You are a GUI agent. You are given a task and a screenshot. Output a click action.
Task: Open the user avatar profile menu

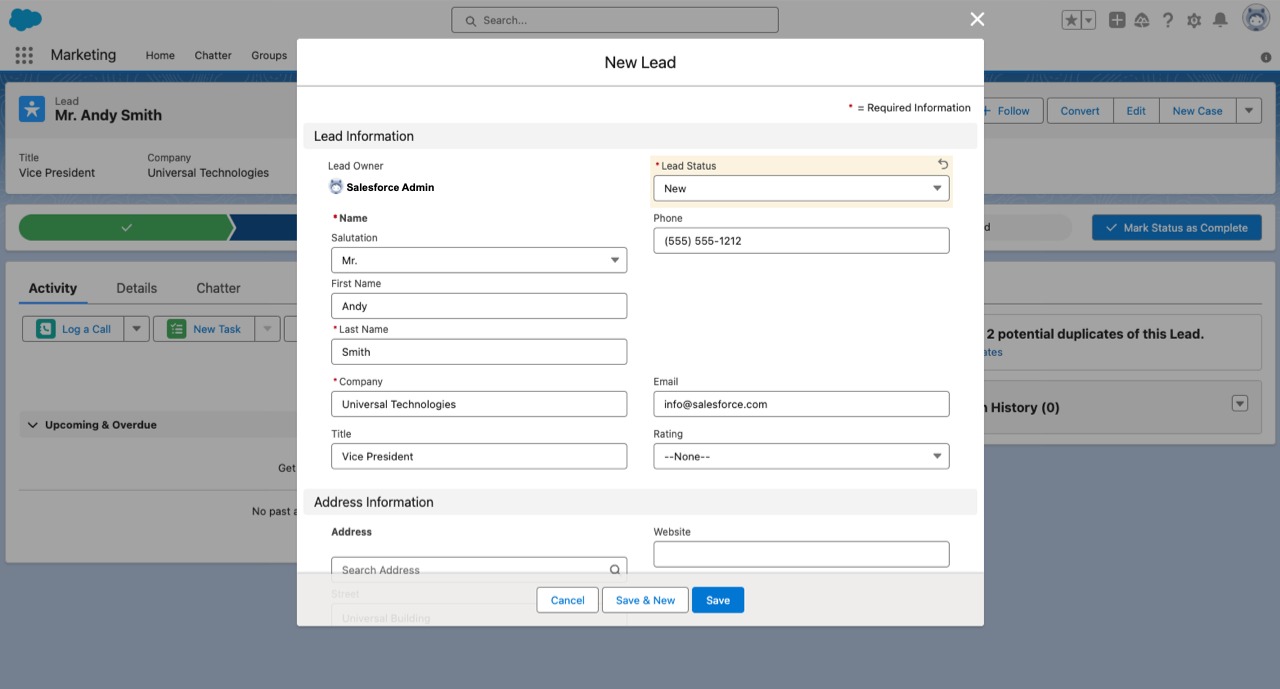(x=1256, y=19)
